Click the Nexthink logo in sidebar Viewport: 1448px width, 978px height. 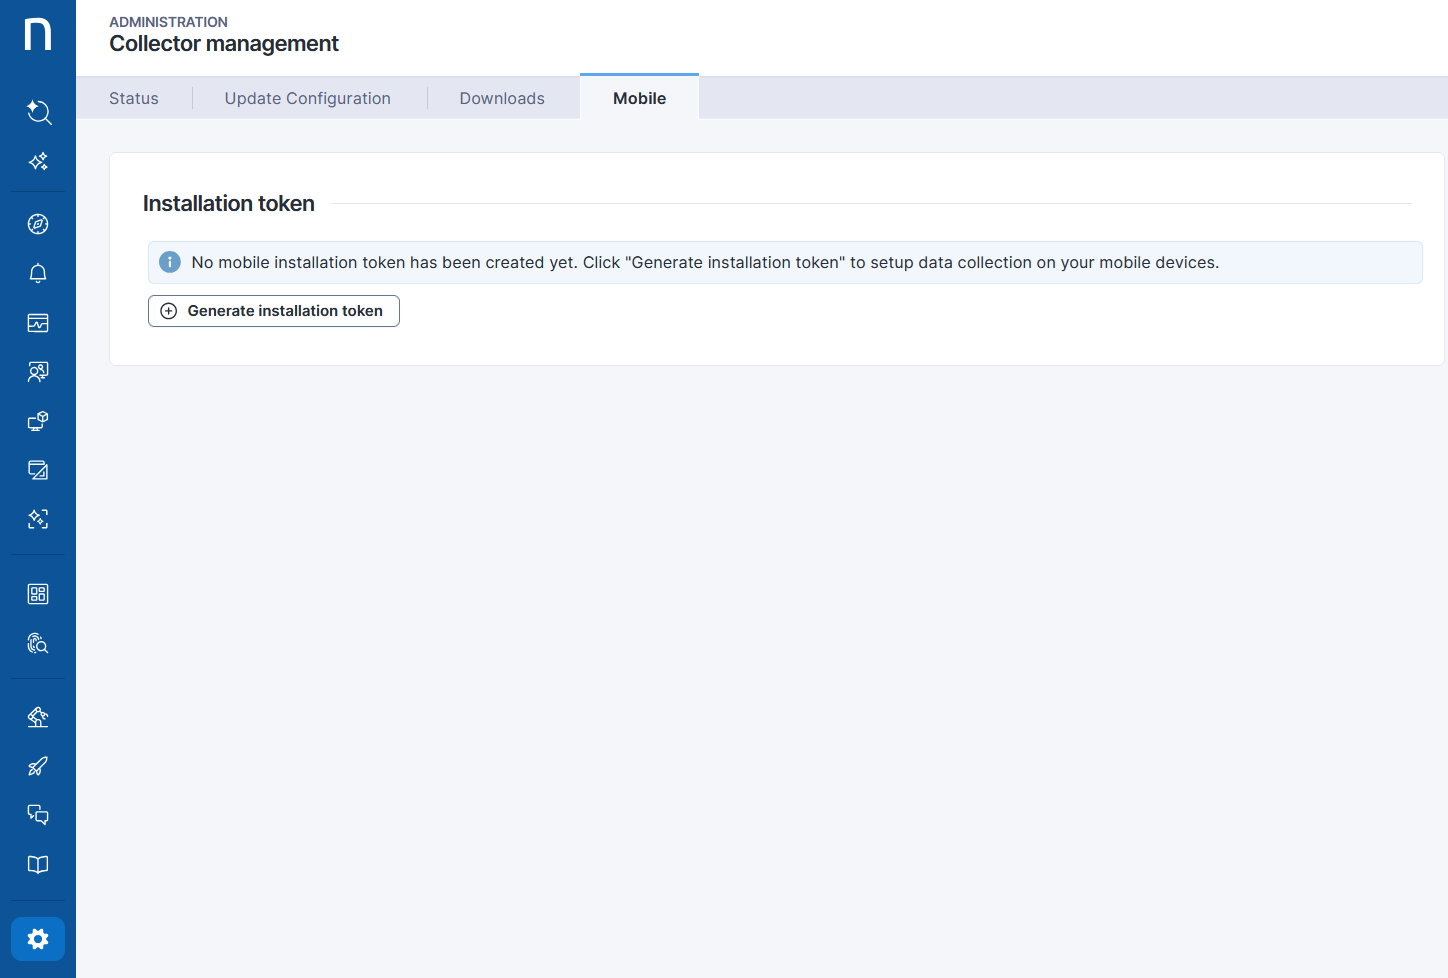[38, 34]
